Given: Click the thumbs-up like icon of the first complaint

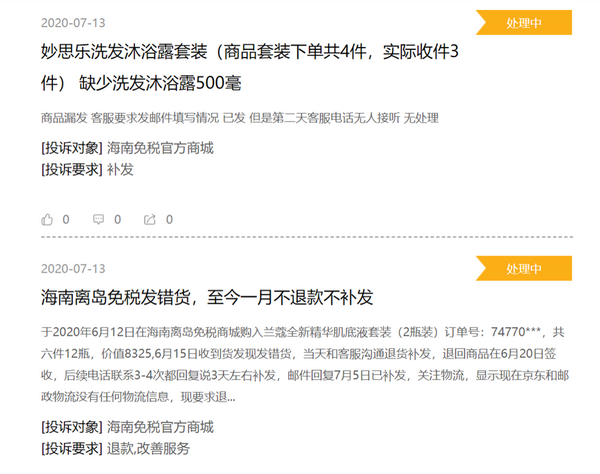Looking at the screenshot, I should [47, 220].
